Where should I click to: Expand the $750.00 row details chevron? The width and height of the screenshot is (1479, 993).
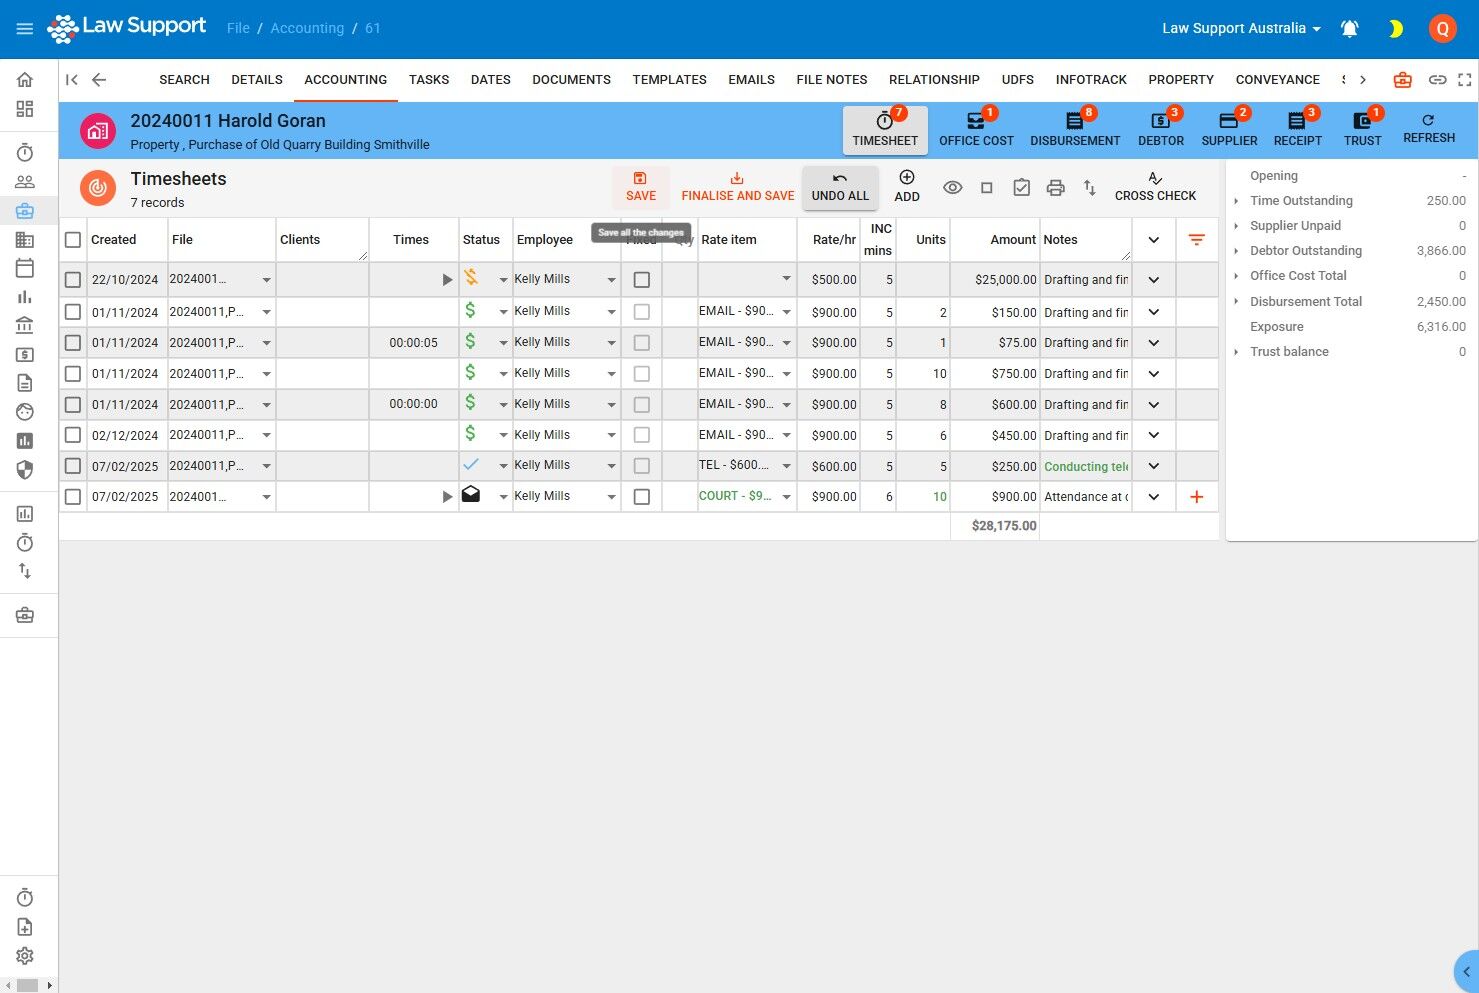(x=1154, y=374)
